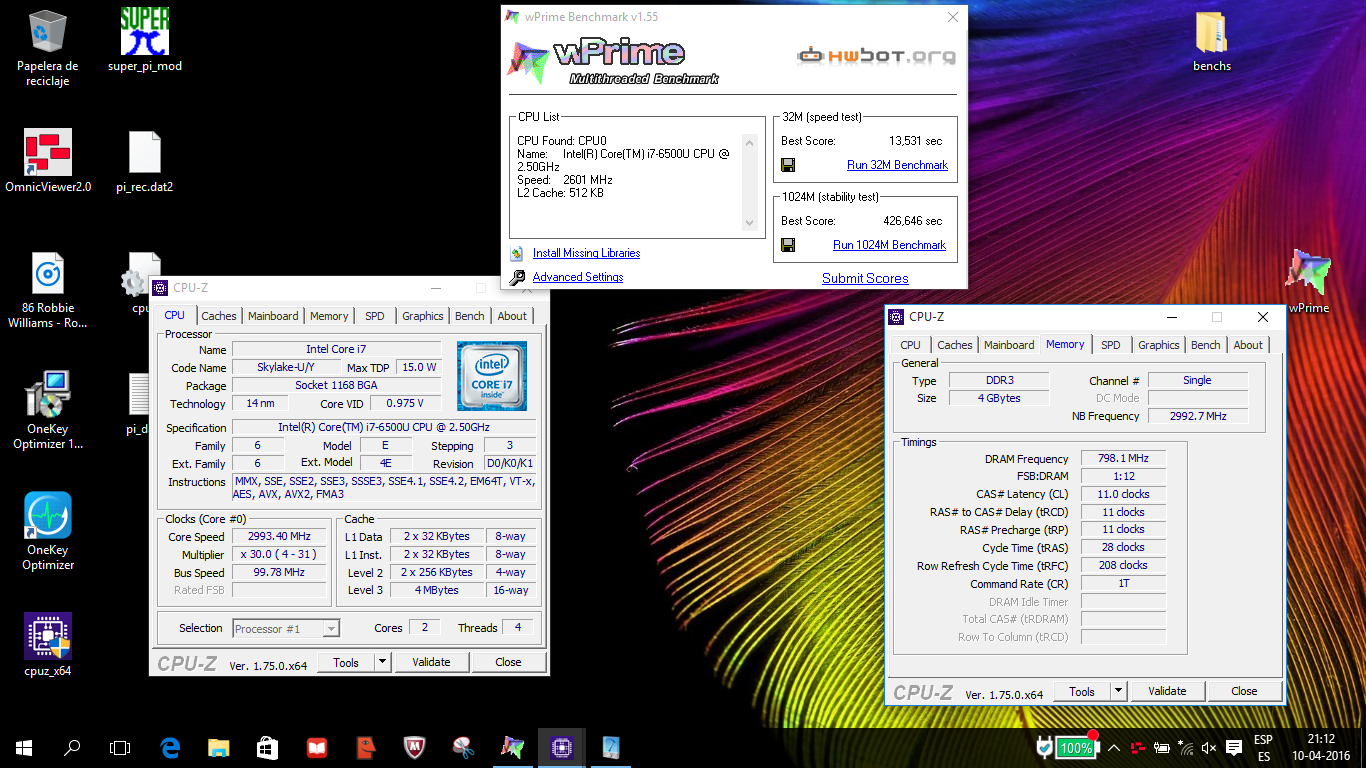The height and width of the screenshot is (768, 1366).
Task: Click Install Missing Libraries link
Action: [586, 253]
